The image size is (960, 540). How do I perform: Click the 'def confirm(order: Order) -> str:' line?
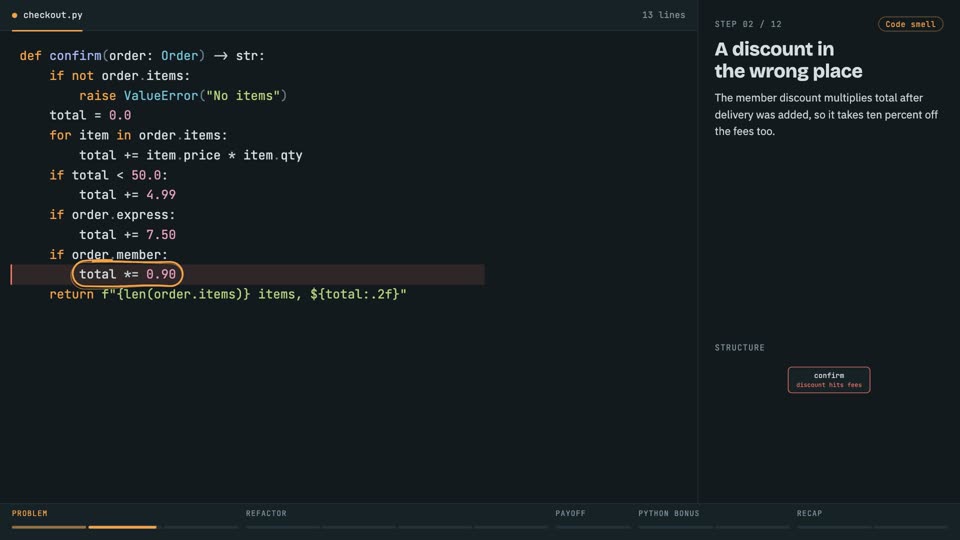point(142,56)
